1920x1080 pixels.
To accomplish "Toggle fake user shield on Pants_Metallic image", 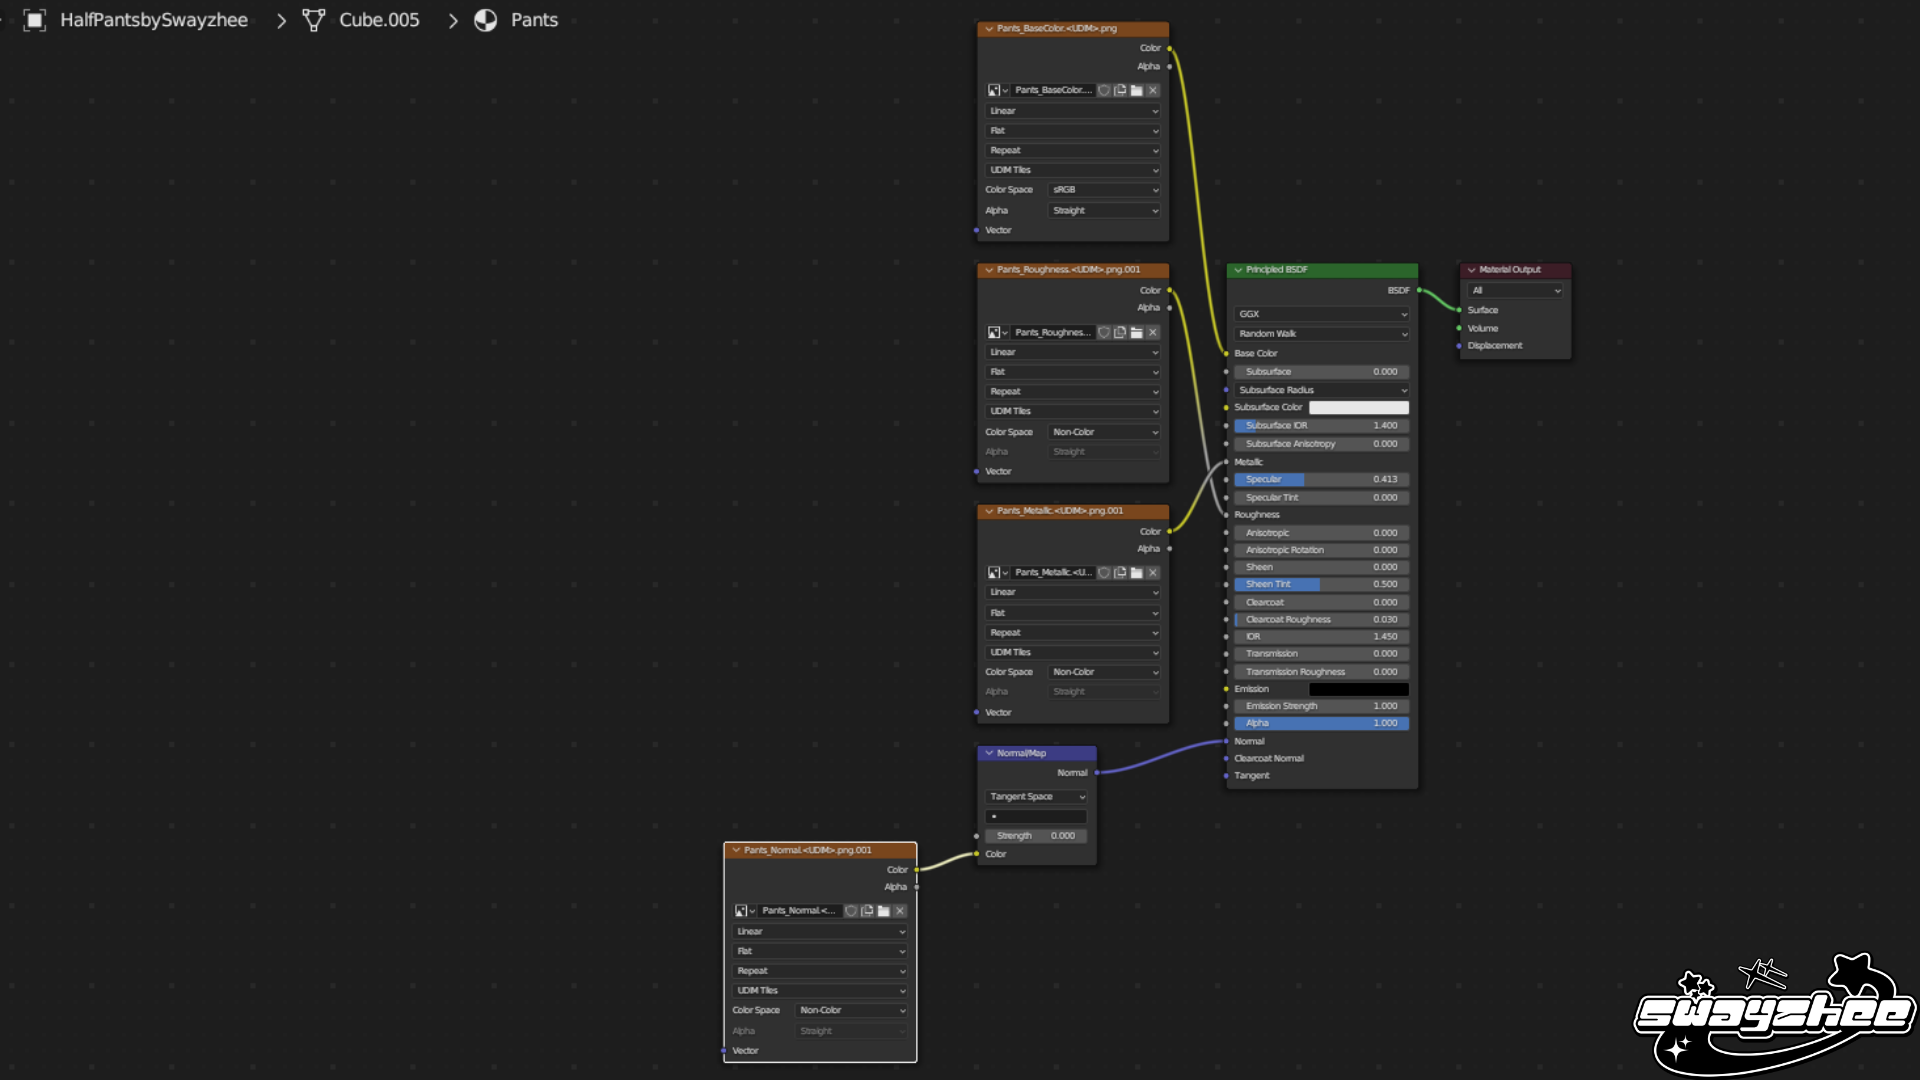I will tap(1104, 573).
